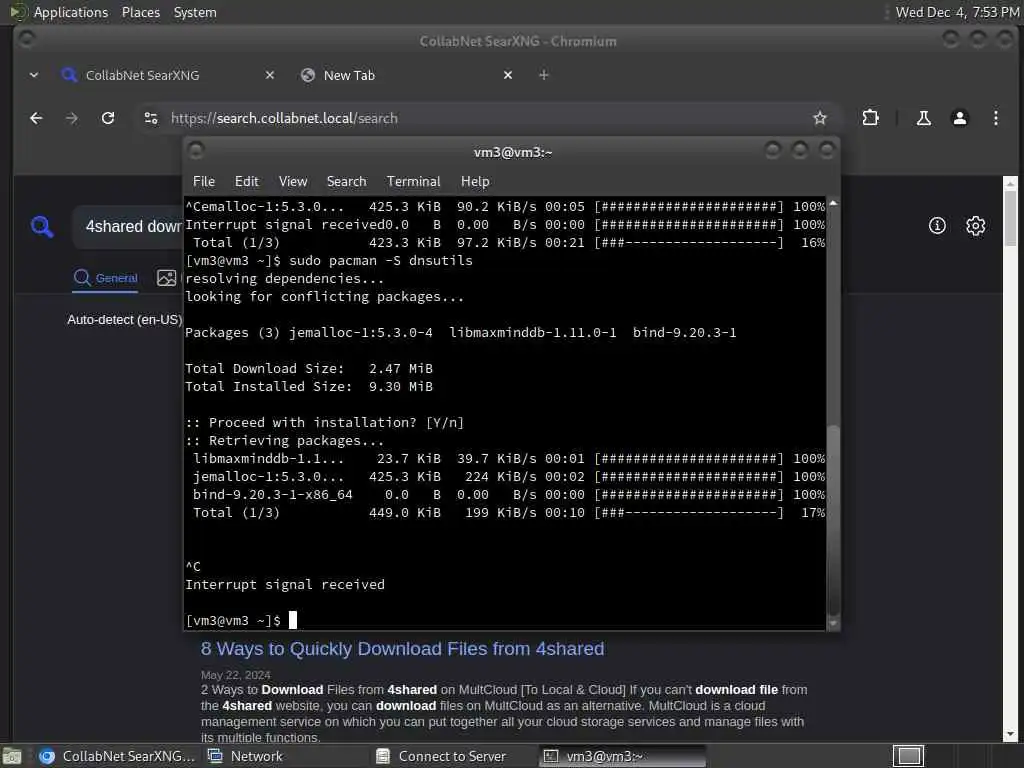
Task: Click the terminal scrollbar up arrow
Action: (833, 204)
